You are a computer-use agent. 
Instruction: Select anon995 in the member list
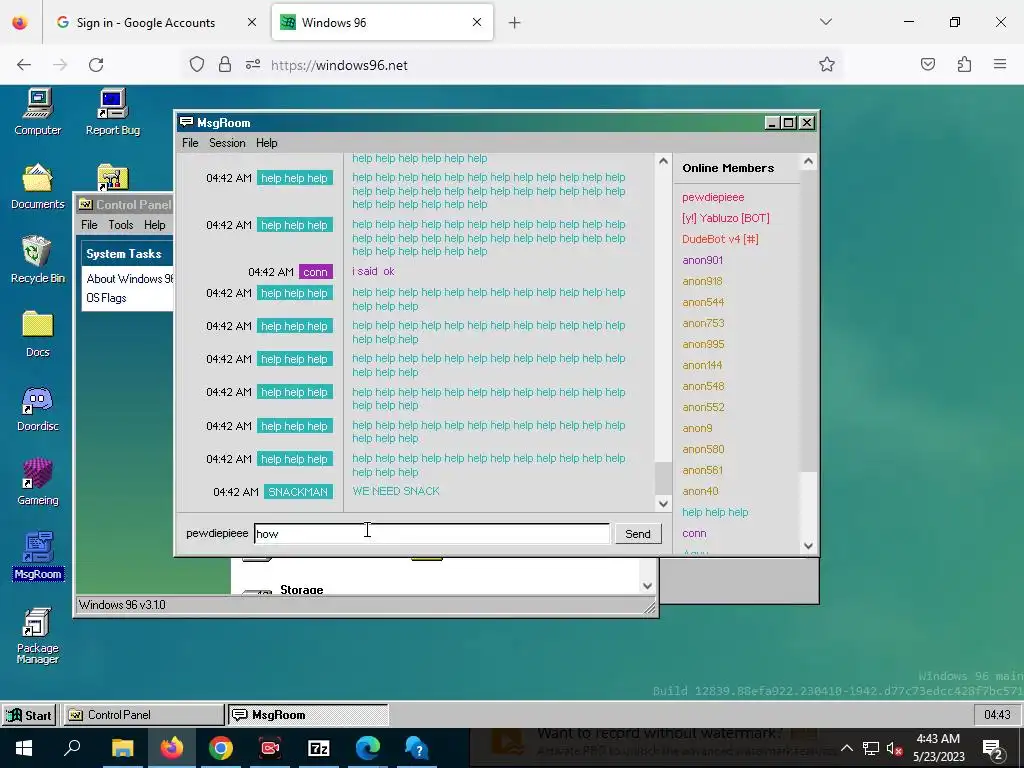coord(703,344)
